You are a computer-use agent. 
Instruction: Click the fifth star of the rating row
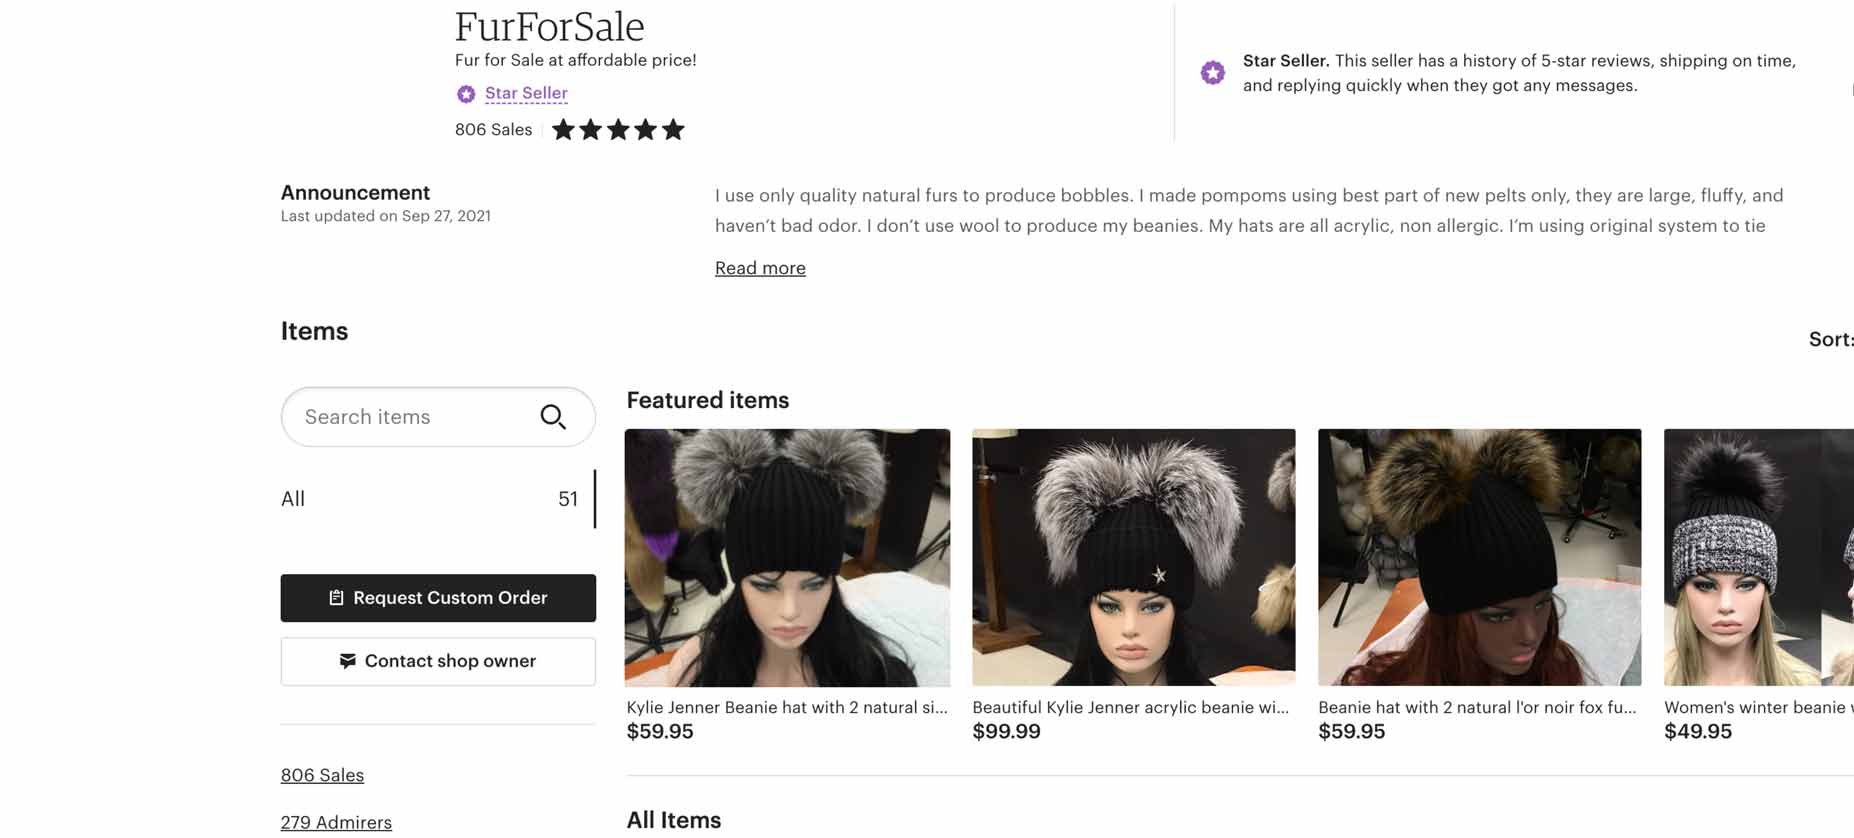click(675, 128)
